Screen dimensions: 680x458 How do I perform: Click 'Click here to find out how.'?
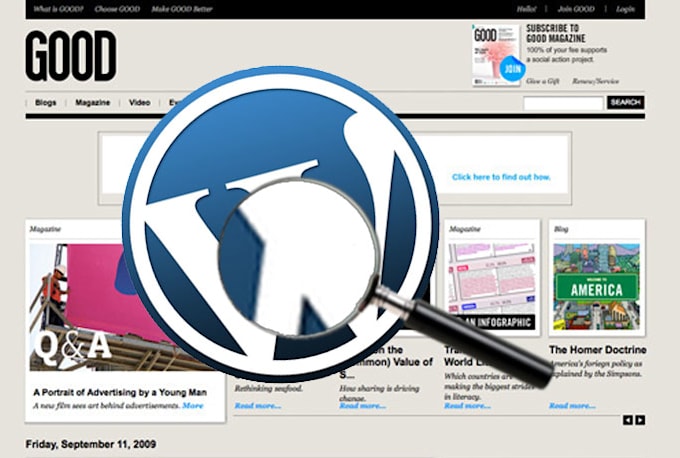(x=501, y=177)
